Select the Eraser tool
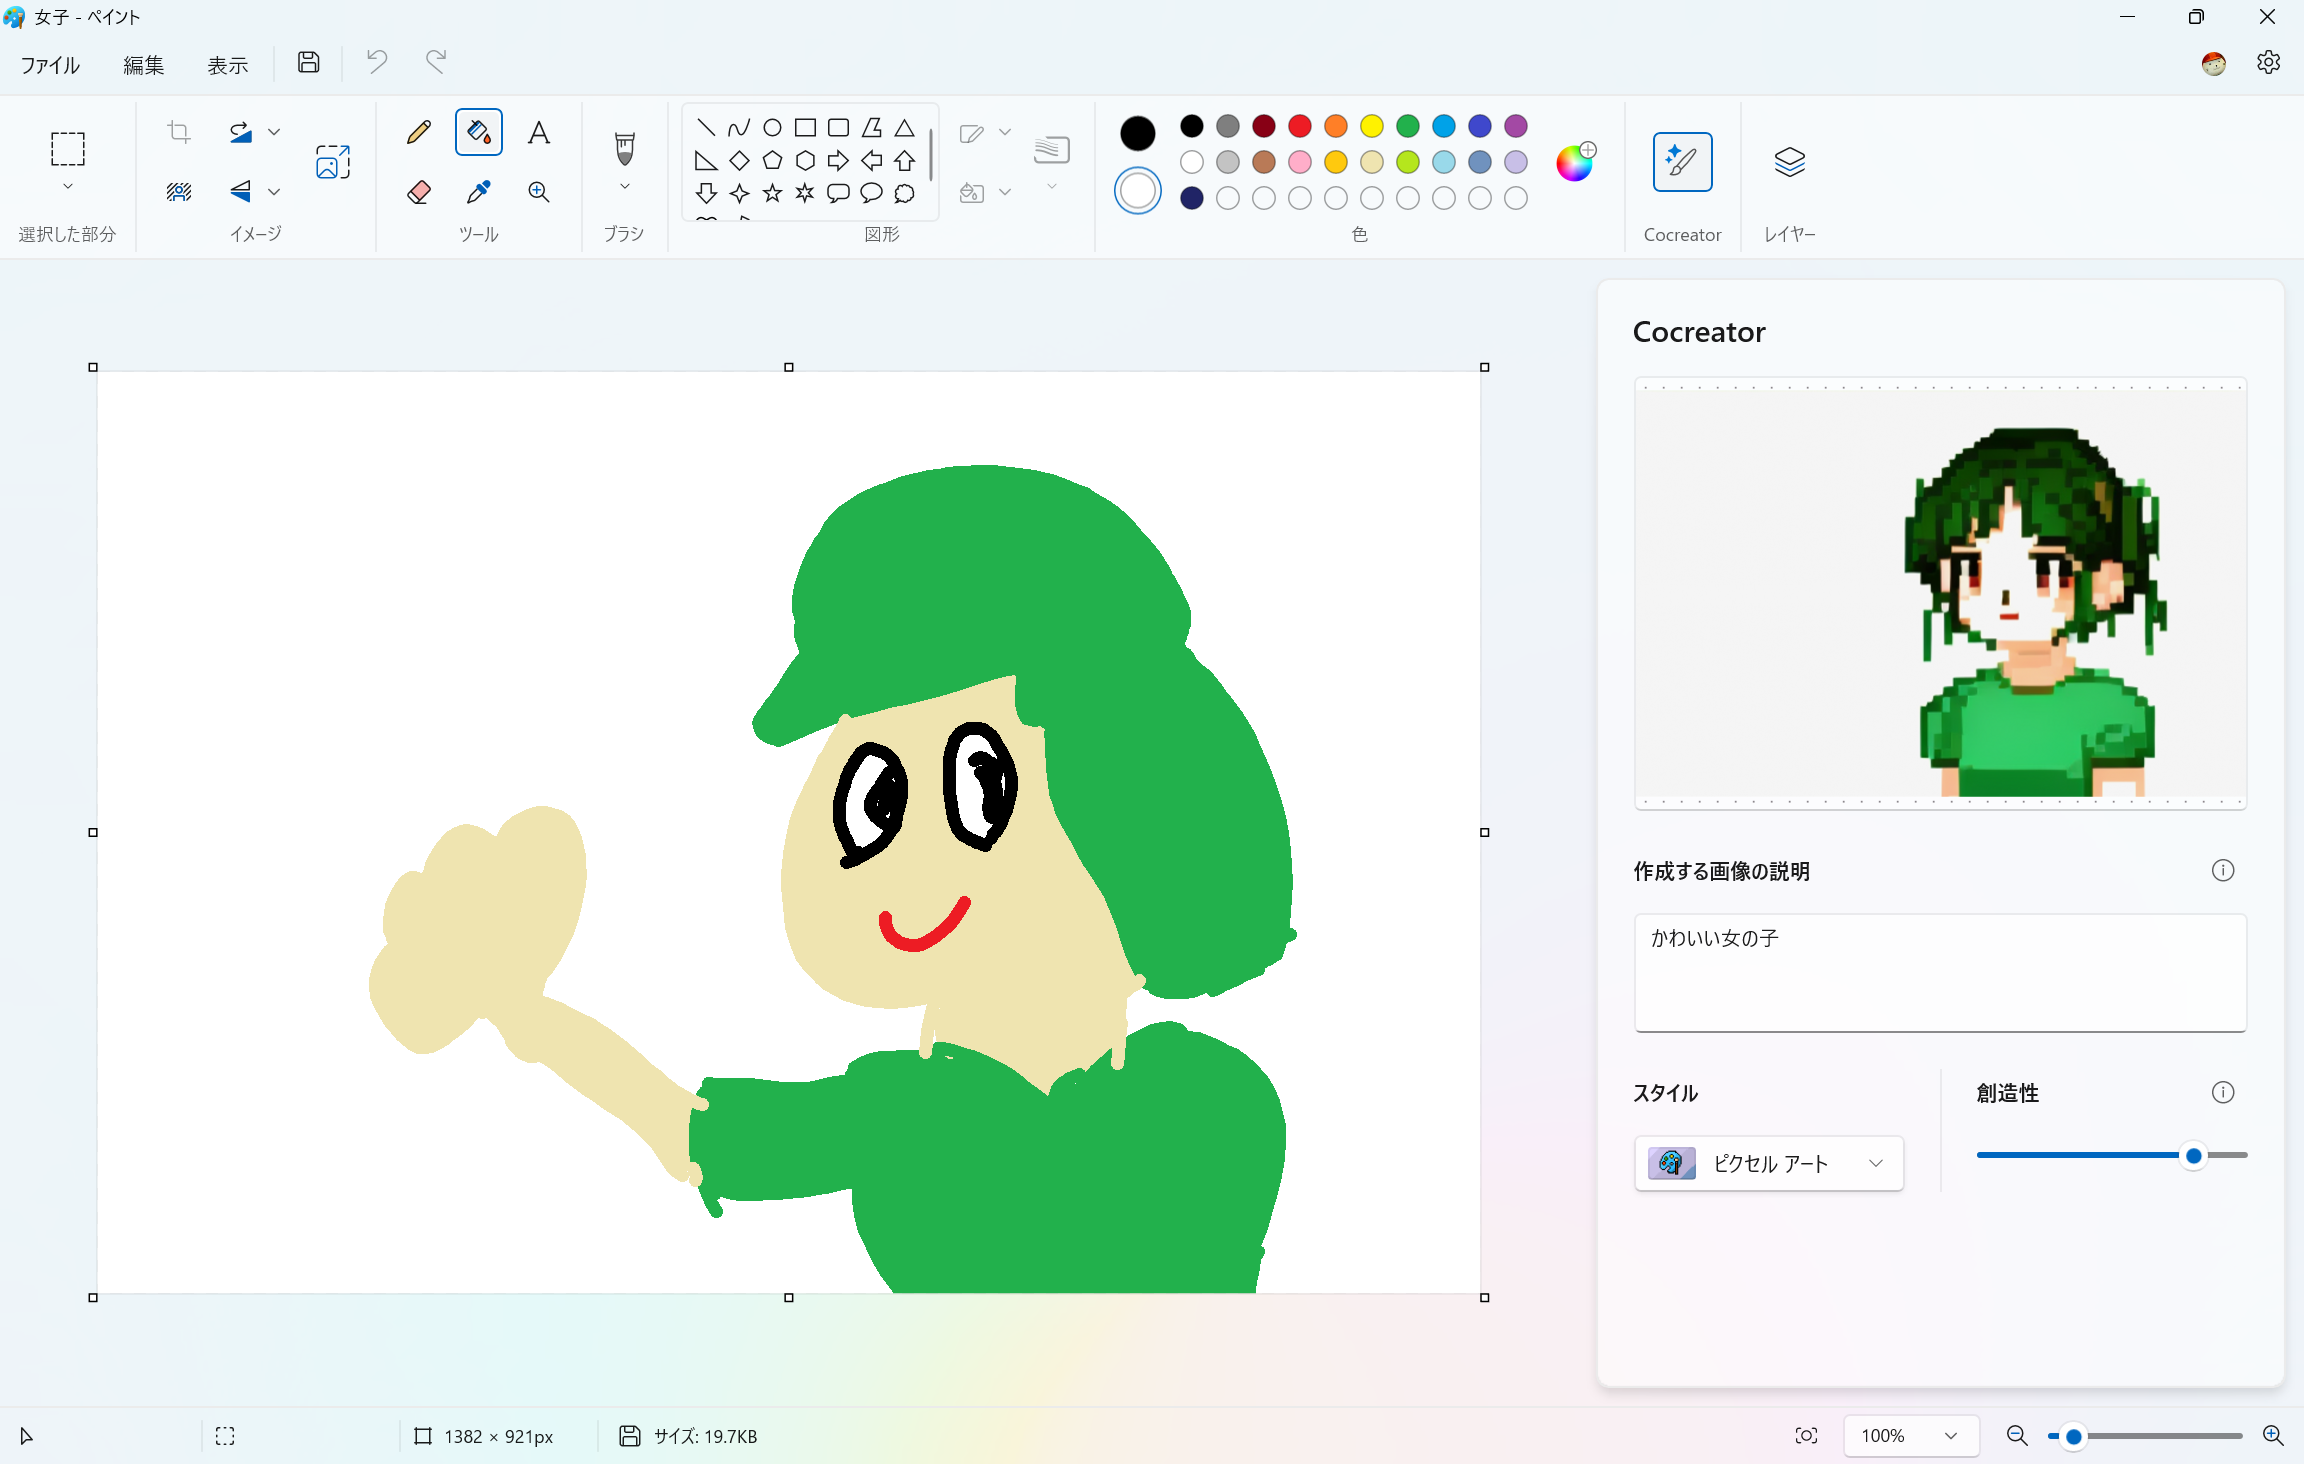The image size is (2304, 1464). 419,191
